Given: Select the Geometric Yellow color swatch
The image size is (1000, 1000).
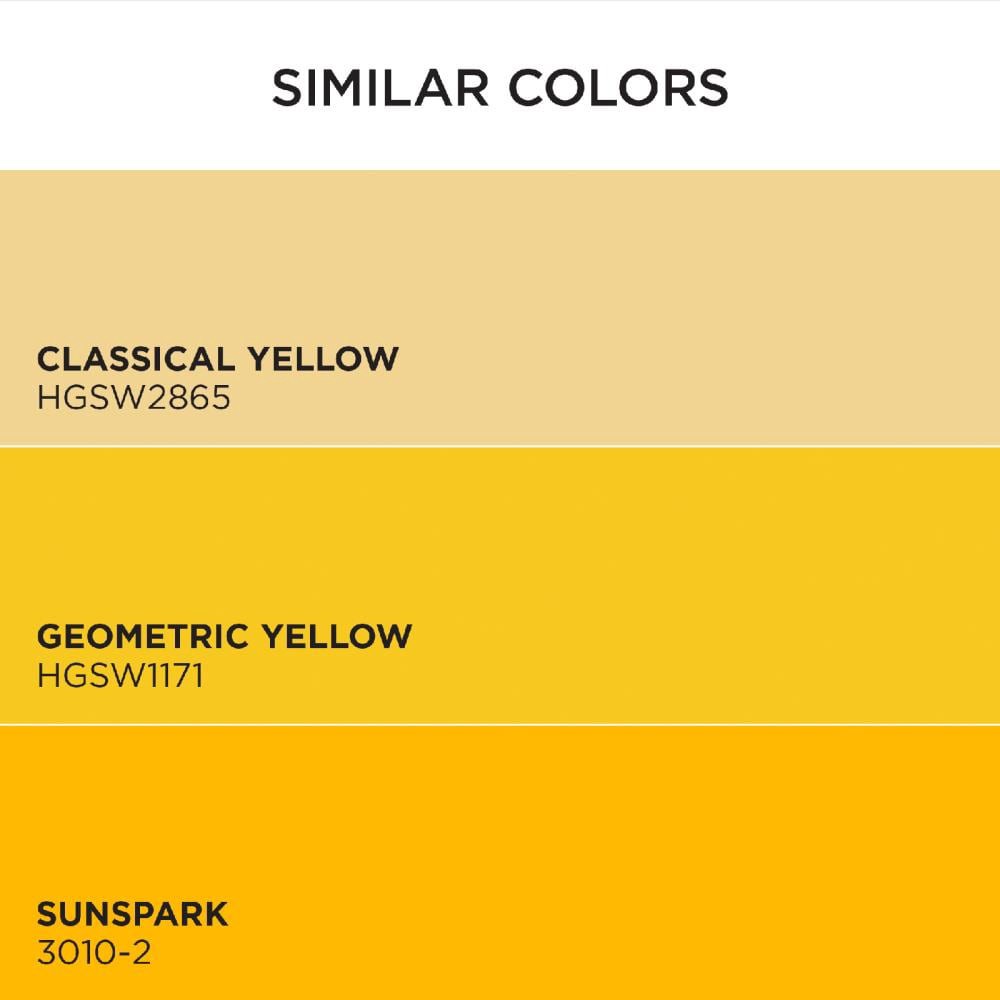Looking at the screenshot, I should pyautogui.click(x=500, y=585).
